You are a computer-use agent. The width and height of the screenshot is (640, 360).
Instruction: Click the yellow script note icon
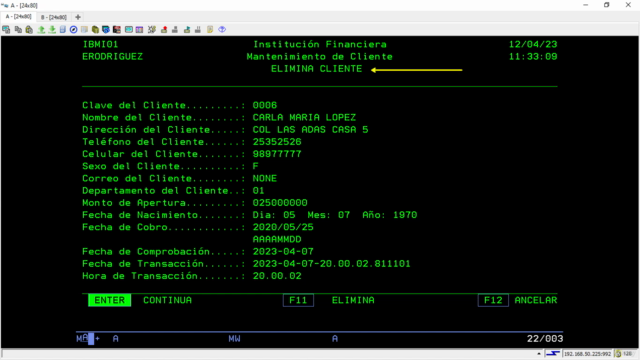pos(210,29)
